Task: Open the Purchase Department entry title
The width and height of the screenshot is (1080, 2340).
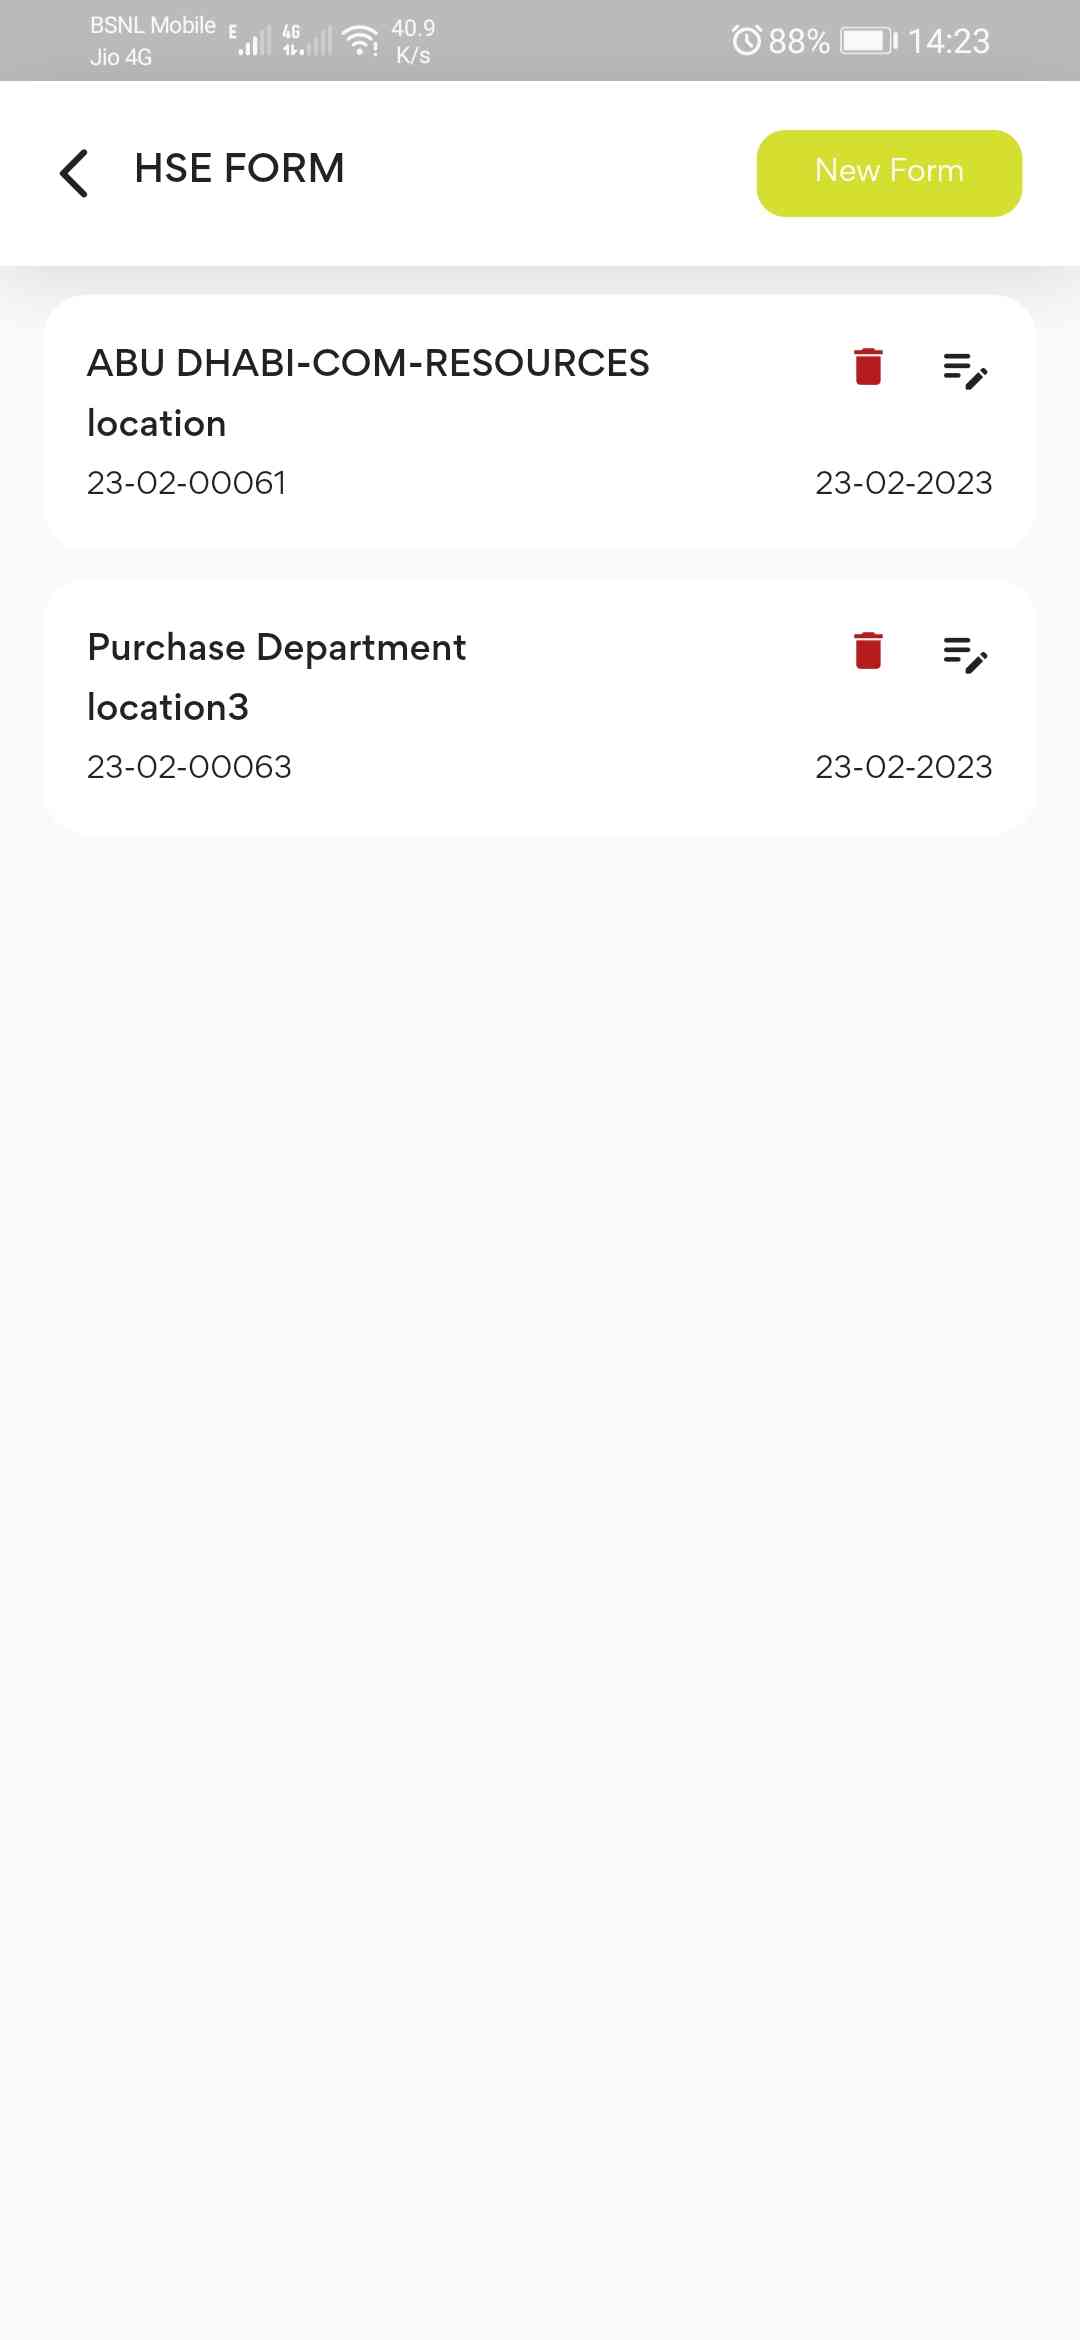Action: [x=277, y=647]
